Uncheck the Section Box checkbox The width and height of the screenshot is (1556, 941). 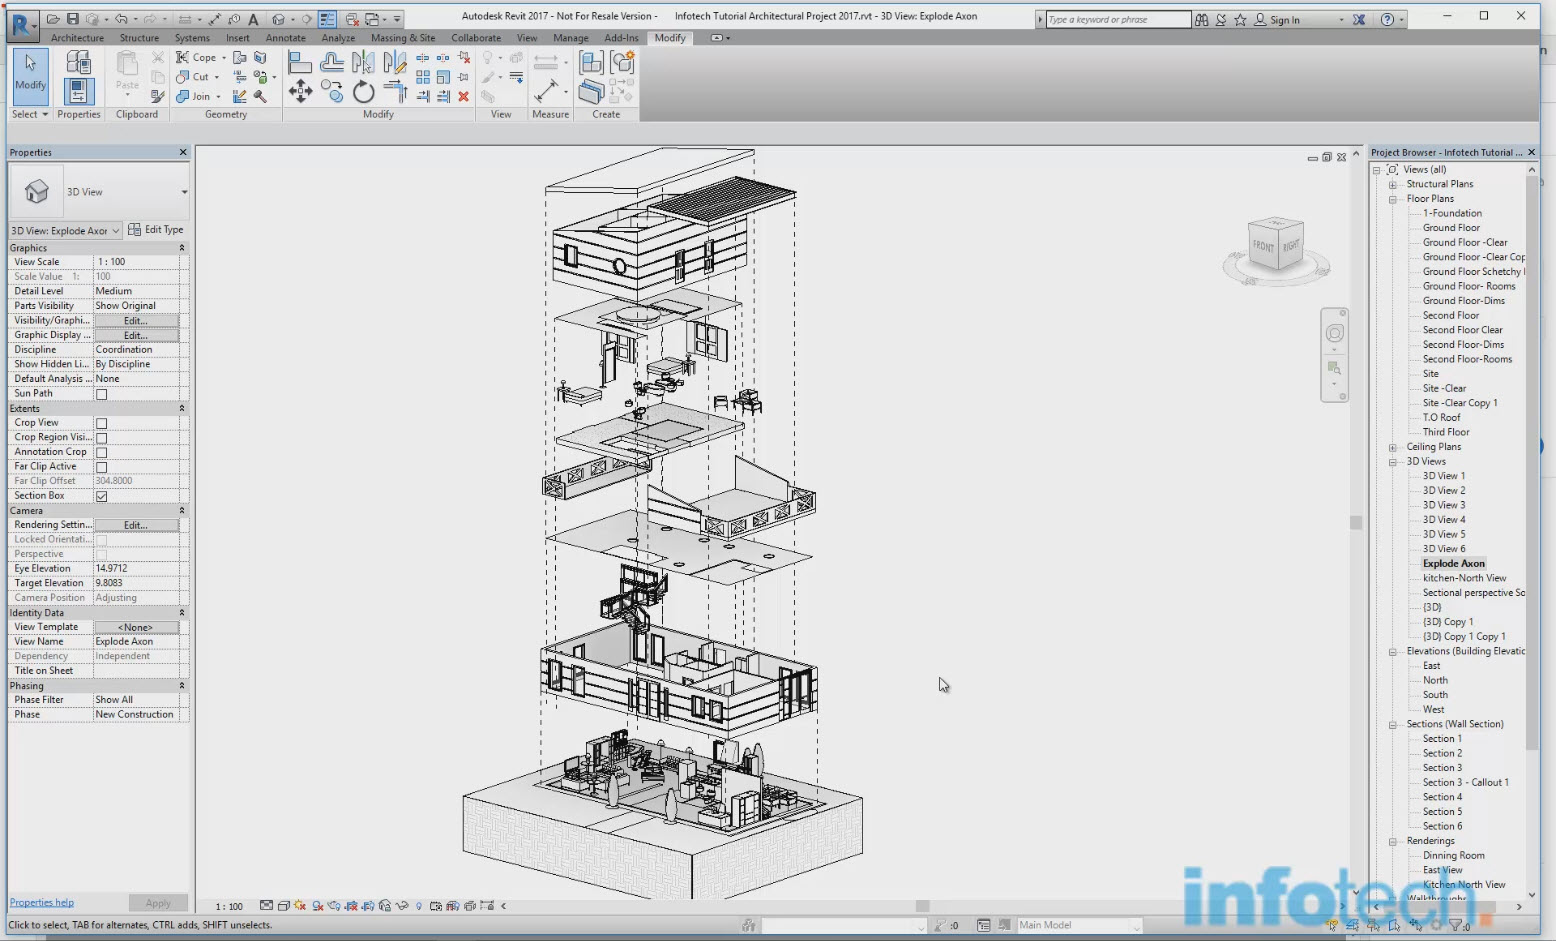(101, 496)
